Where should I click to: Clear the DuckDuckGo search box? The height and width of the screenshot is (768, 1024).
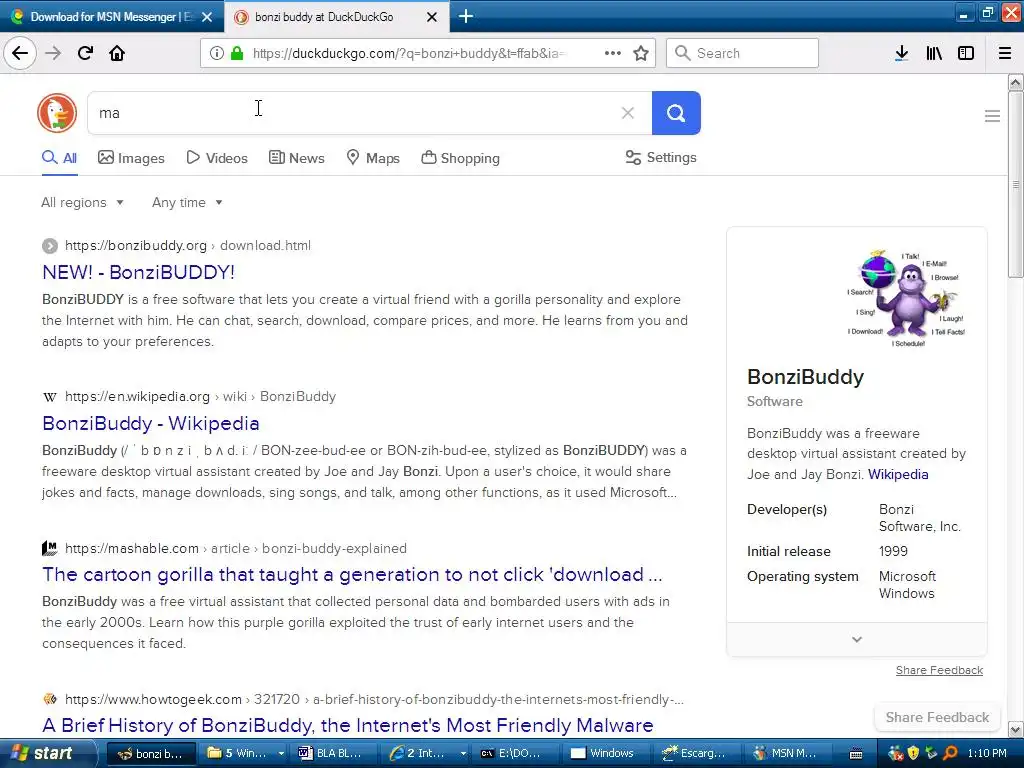[628, 113]
